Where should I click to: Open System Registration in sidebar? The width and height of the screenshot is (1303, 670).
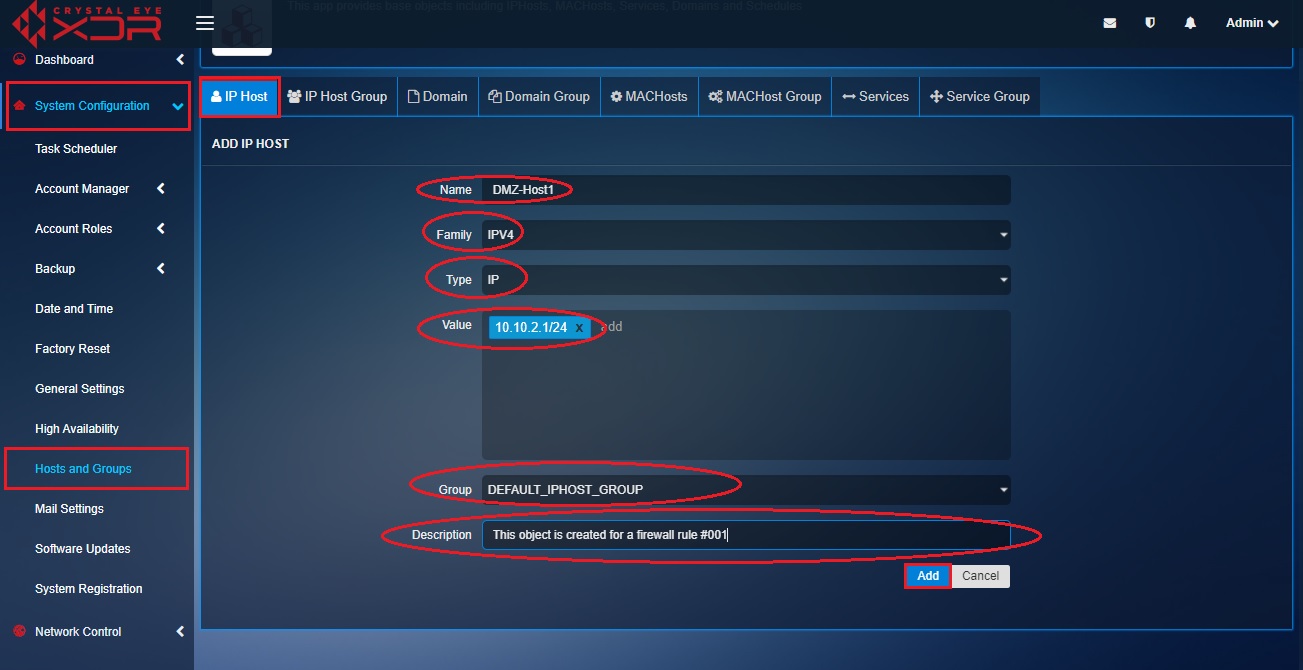point(89,589)
